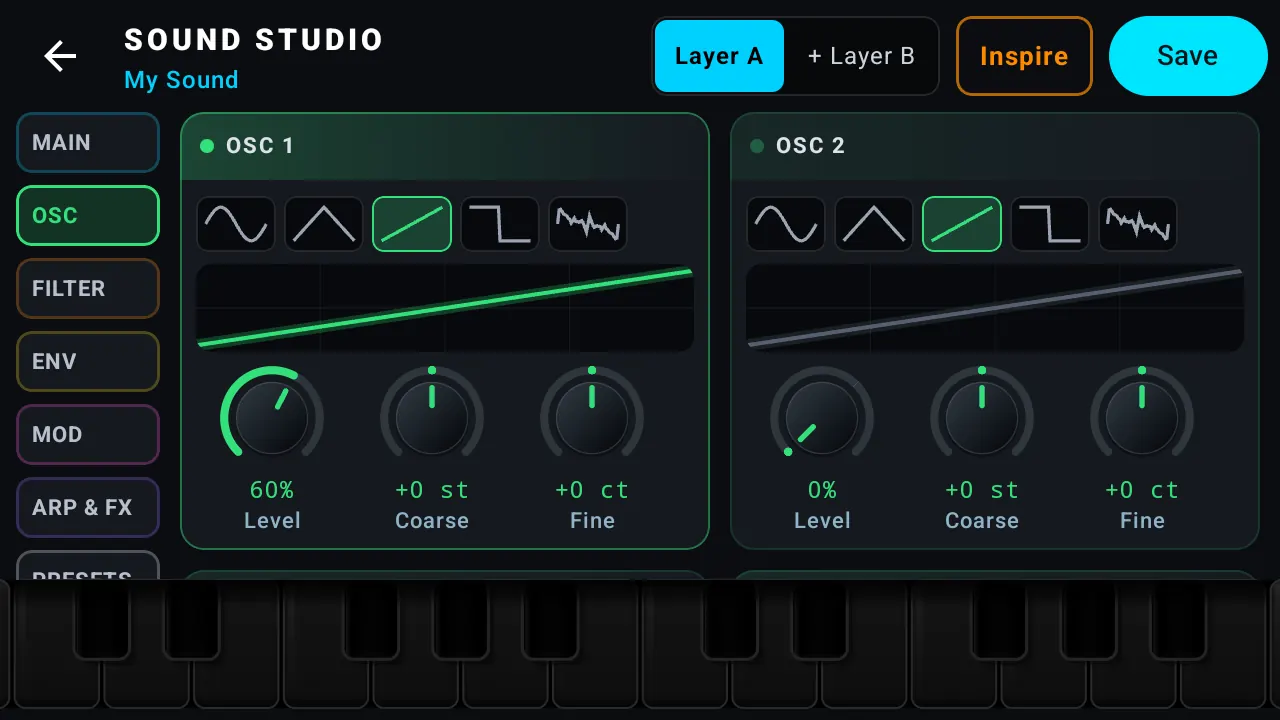
Task: Click the My Sound preset name
Action: click(181, 80)
